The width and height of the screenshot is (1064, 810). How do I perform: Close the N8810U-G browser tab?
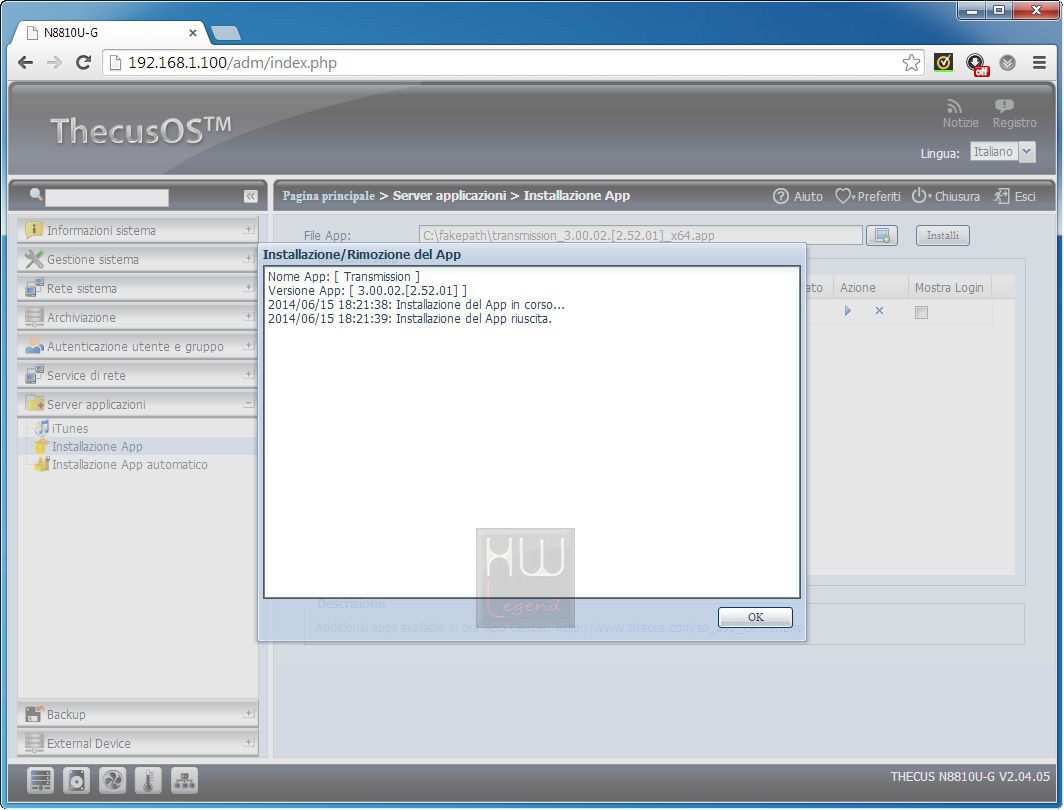[x=193, y=33]
